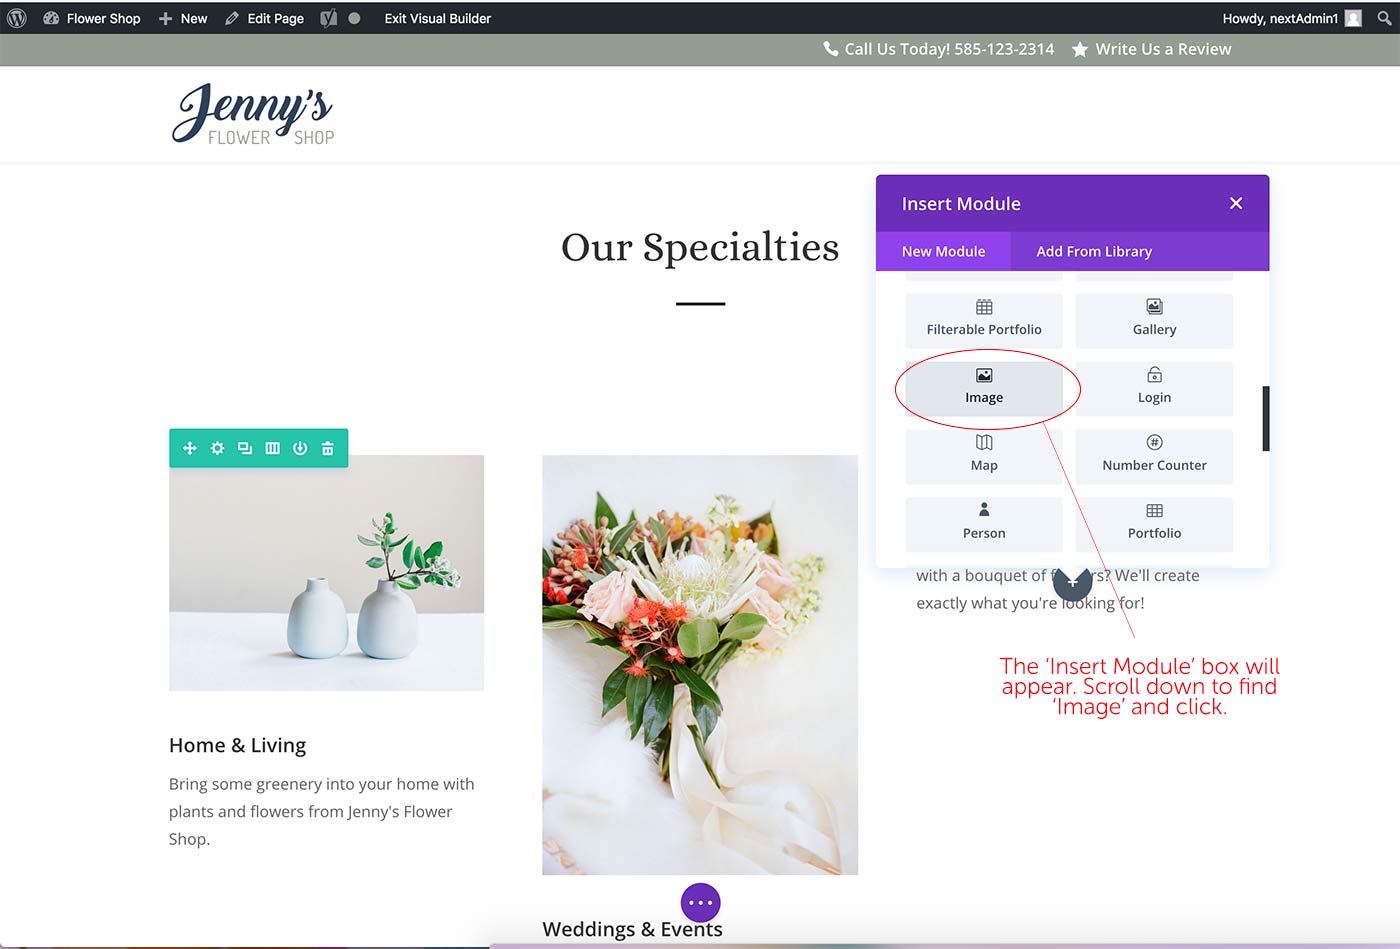Select the New Module tab
1400x949 pixels.
click(943, 251)
